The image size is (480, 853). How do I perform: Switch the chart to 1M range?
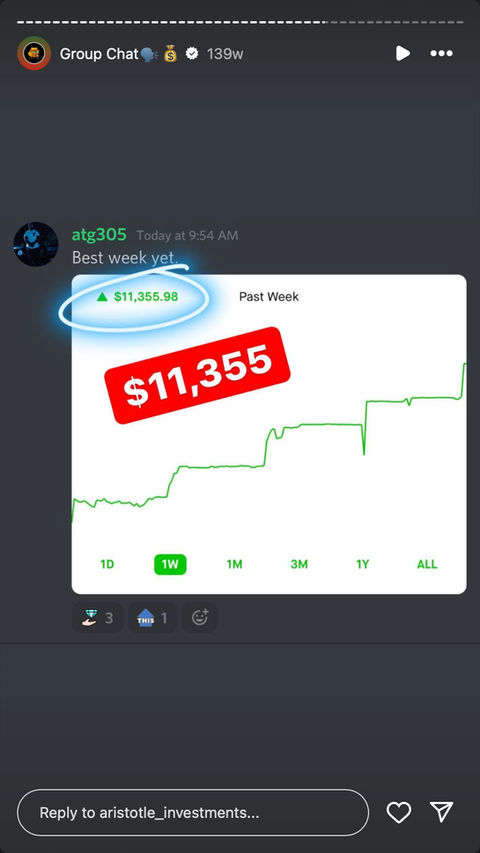point(235,564)
